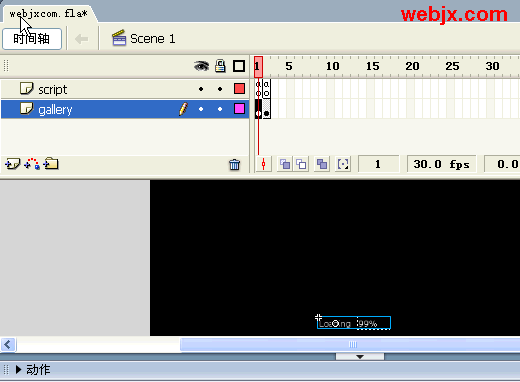Toggle the Timeline (时间轴) button

pos(32,39)
